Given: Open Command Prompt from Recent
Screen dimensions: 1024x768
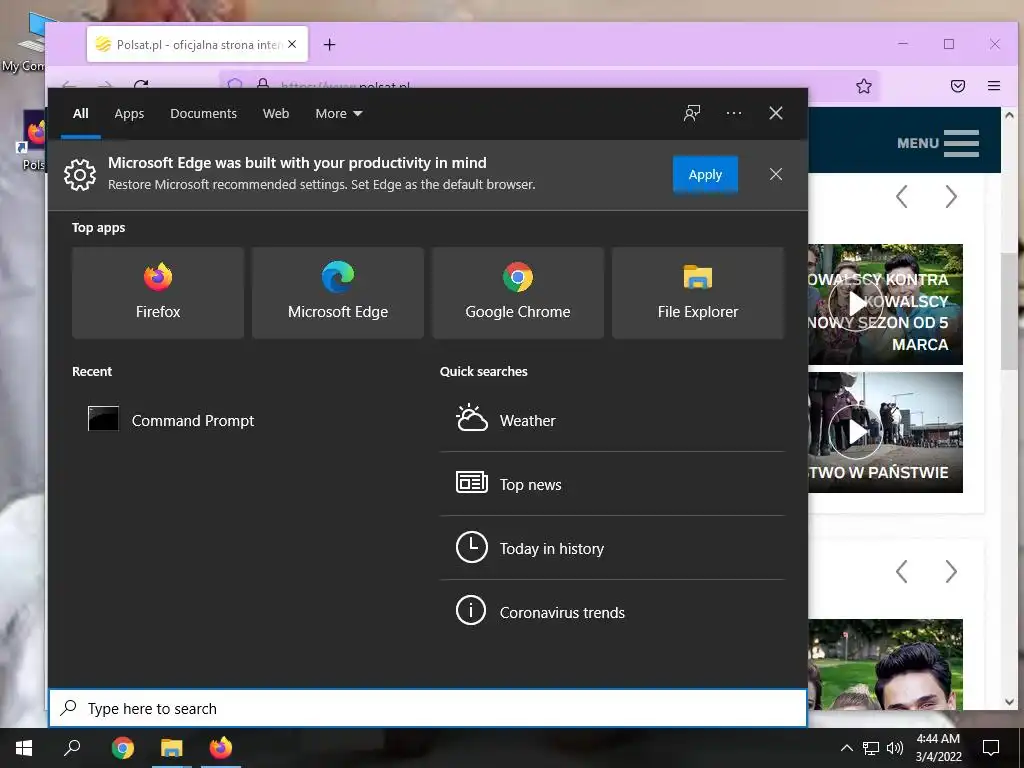Looking at the screenshot, I should (x=171, y=420).
